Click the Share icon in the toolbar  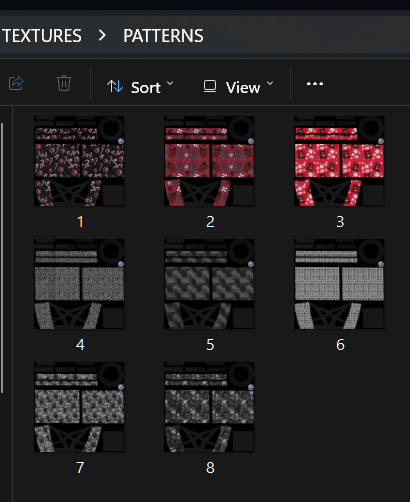16,83
